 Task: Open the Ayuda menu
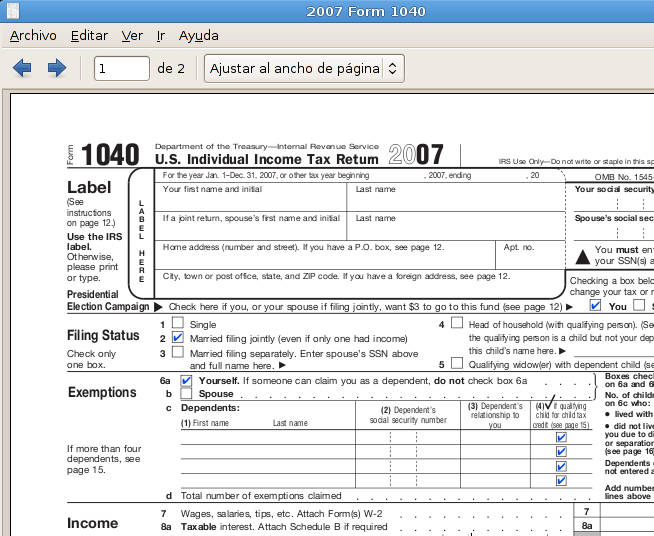pos(198,35)
